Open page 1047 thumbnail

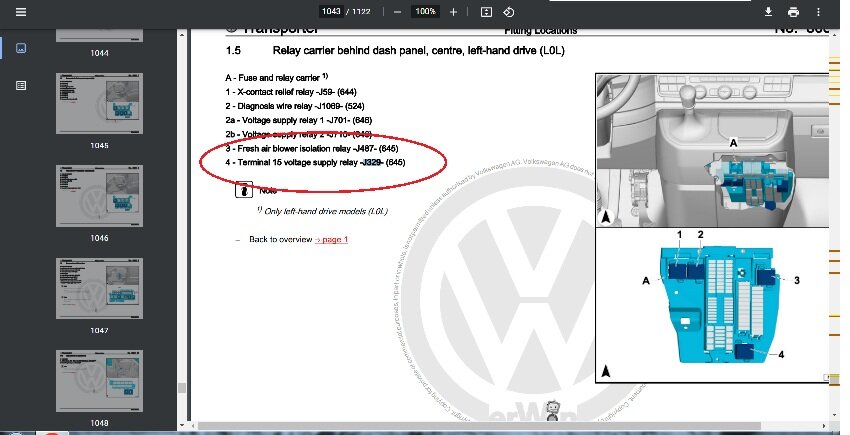(x=99, y=288)
